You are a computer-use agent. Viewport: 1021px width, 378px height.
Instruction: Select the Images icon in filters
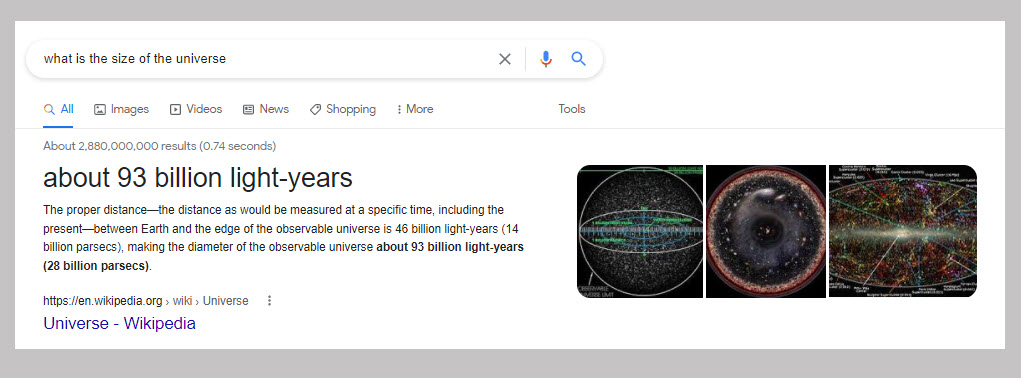click(100, 109)
